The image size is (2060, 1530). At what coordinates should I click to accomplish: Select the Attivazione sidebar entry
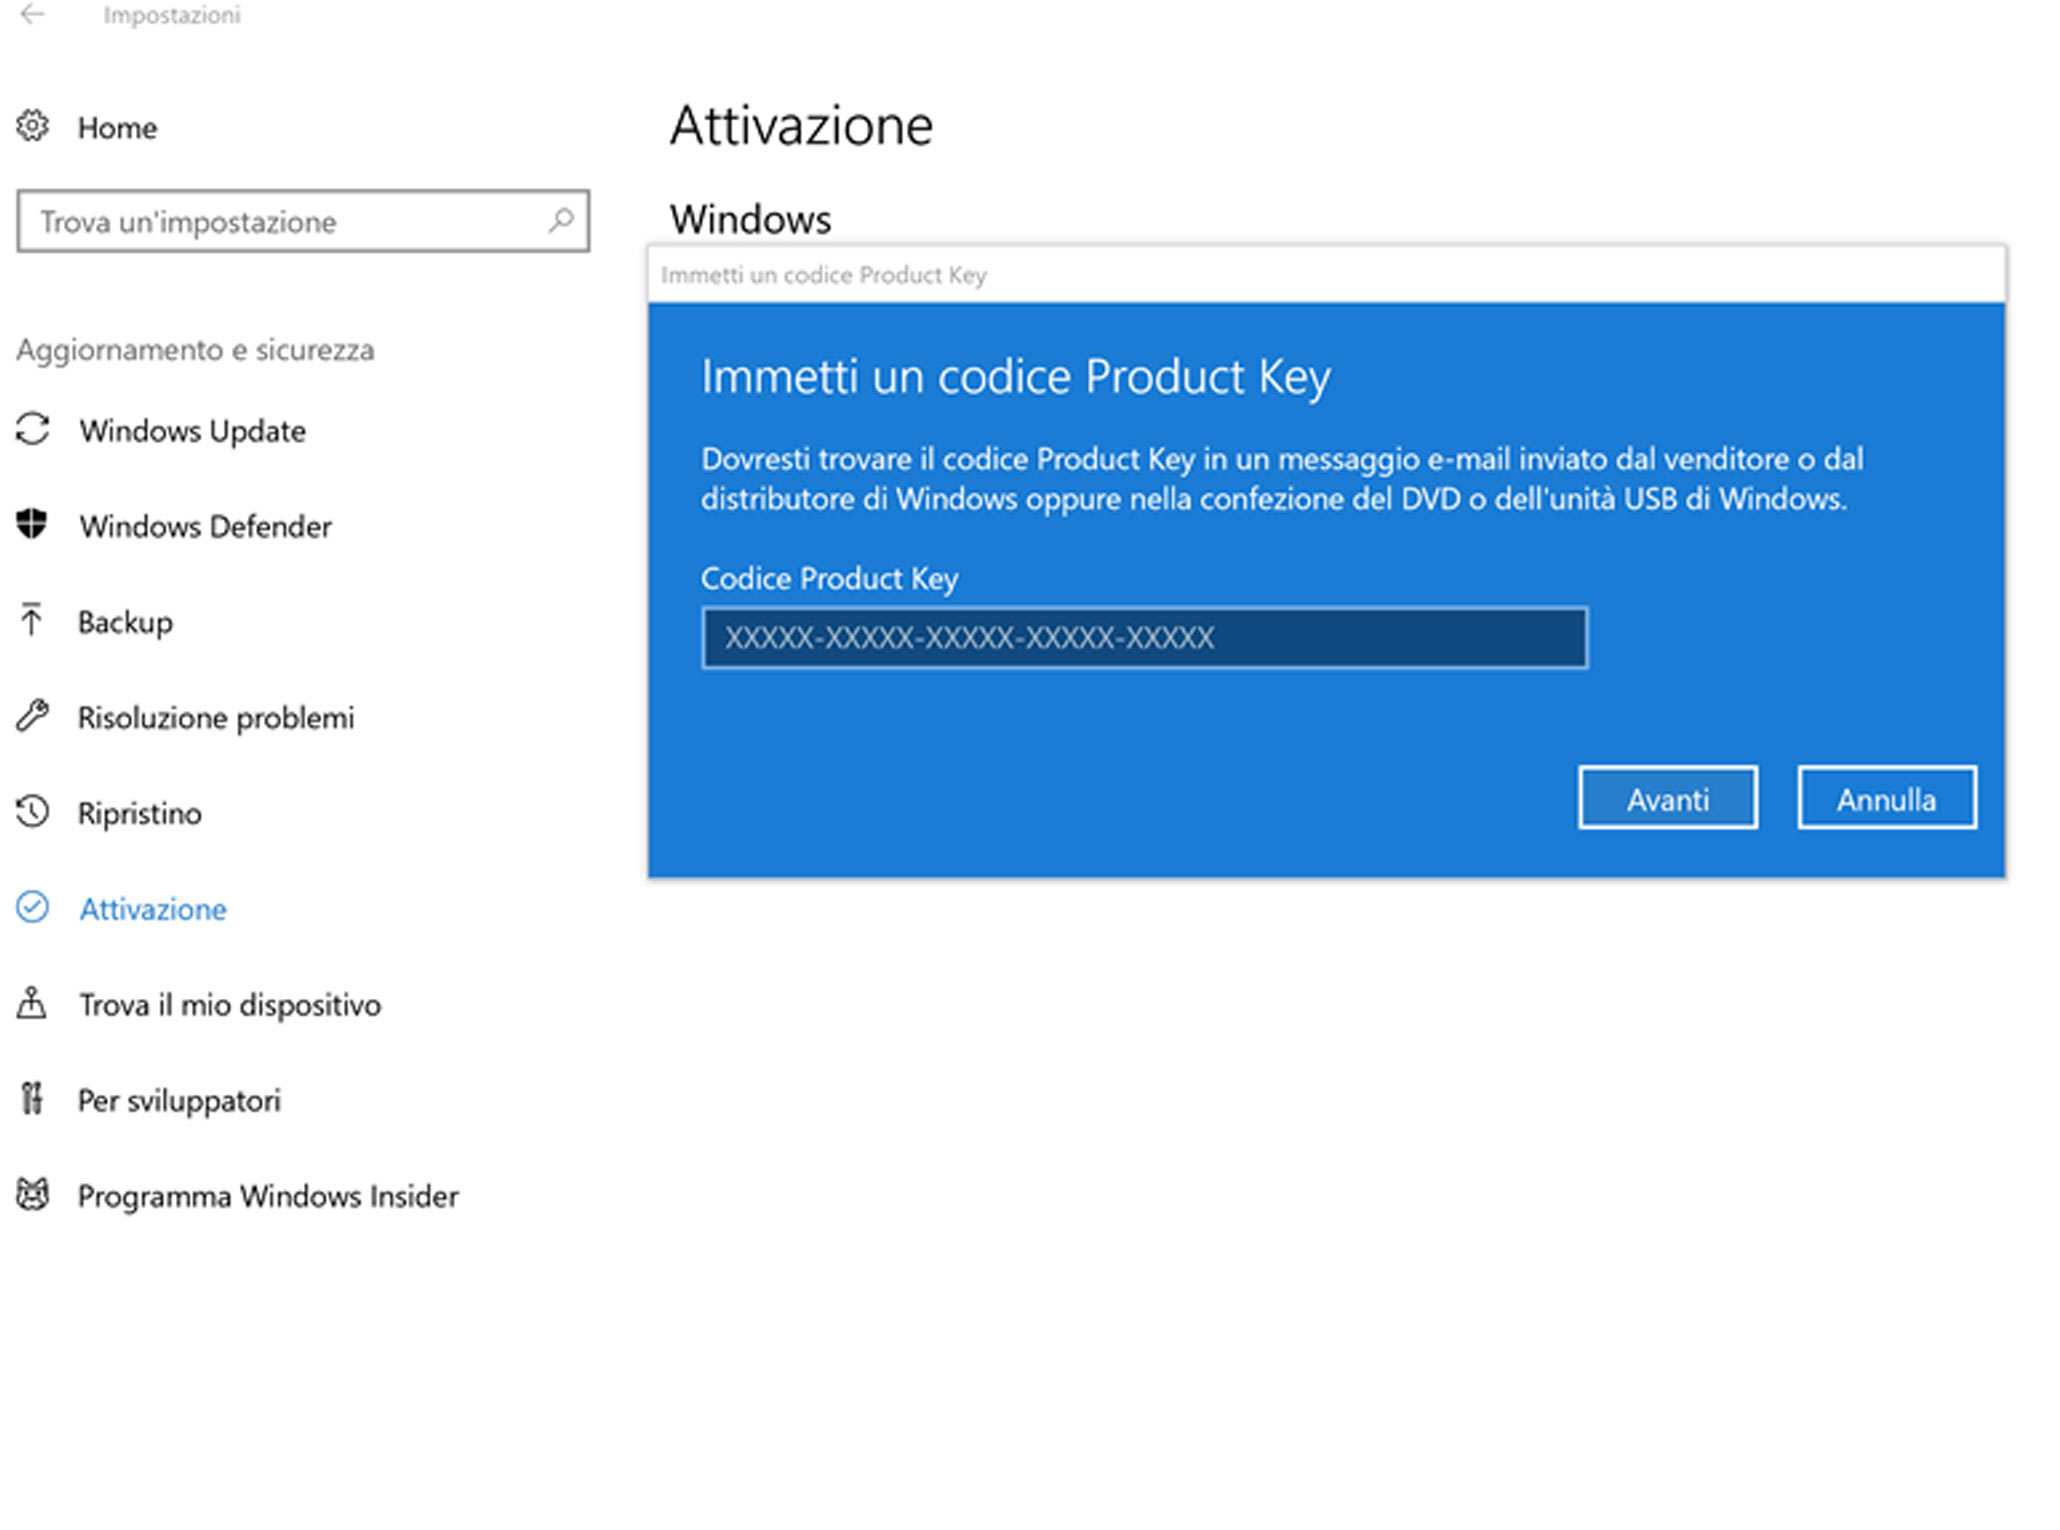pos(153,909)
